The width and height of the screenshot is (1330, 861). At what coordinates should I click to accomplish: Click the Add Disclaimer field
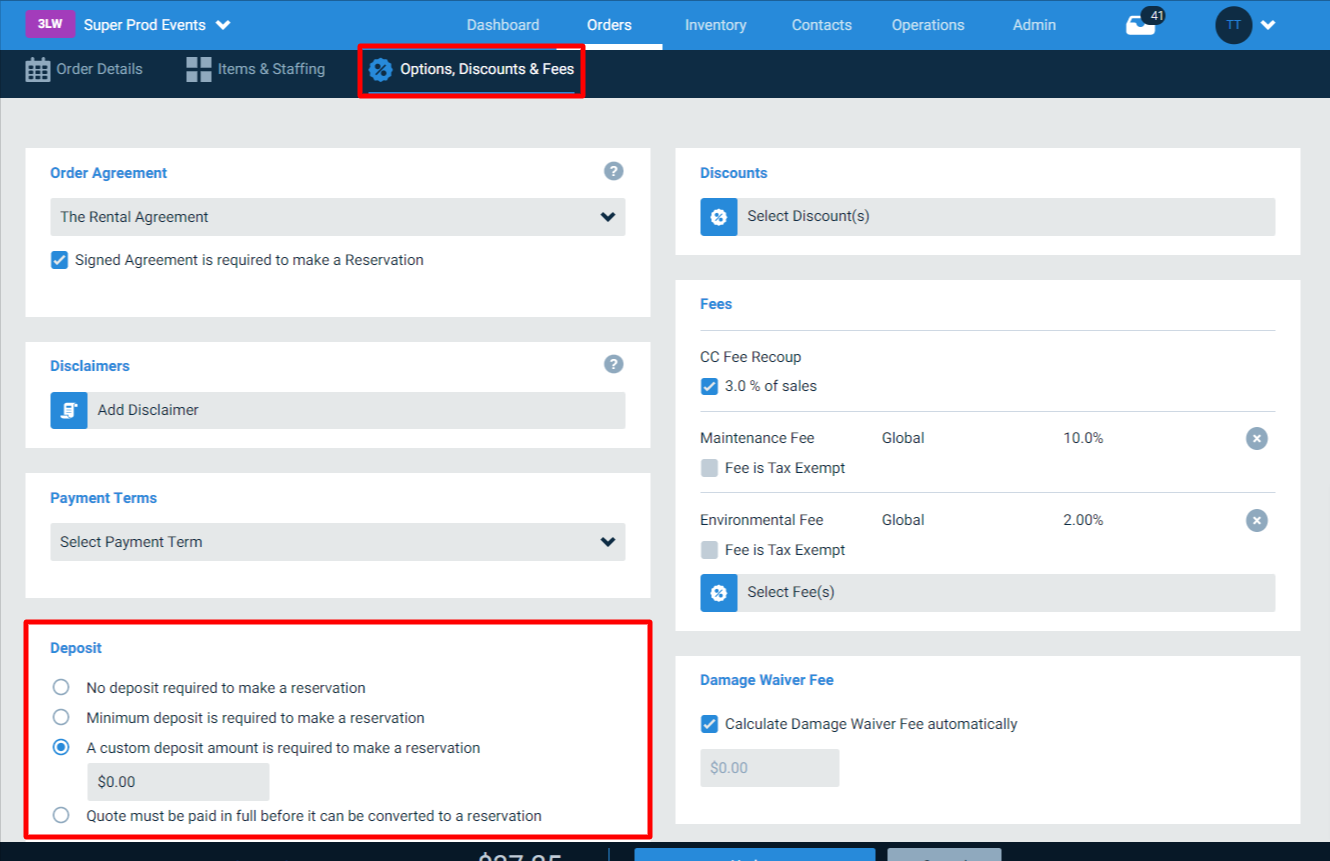tap(338, 410)
